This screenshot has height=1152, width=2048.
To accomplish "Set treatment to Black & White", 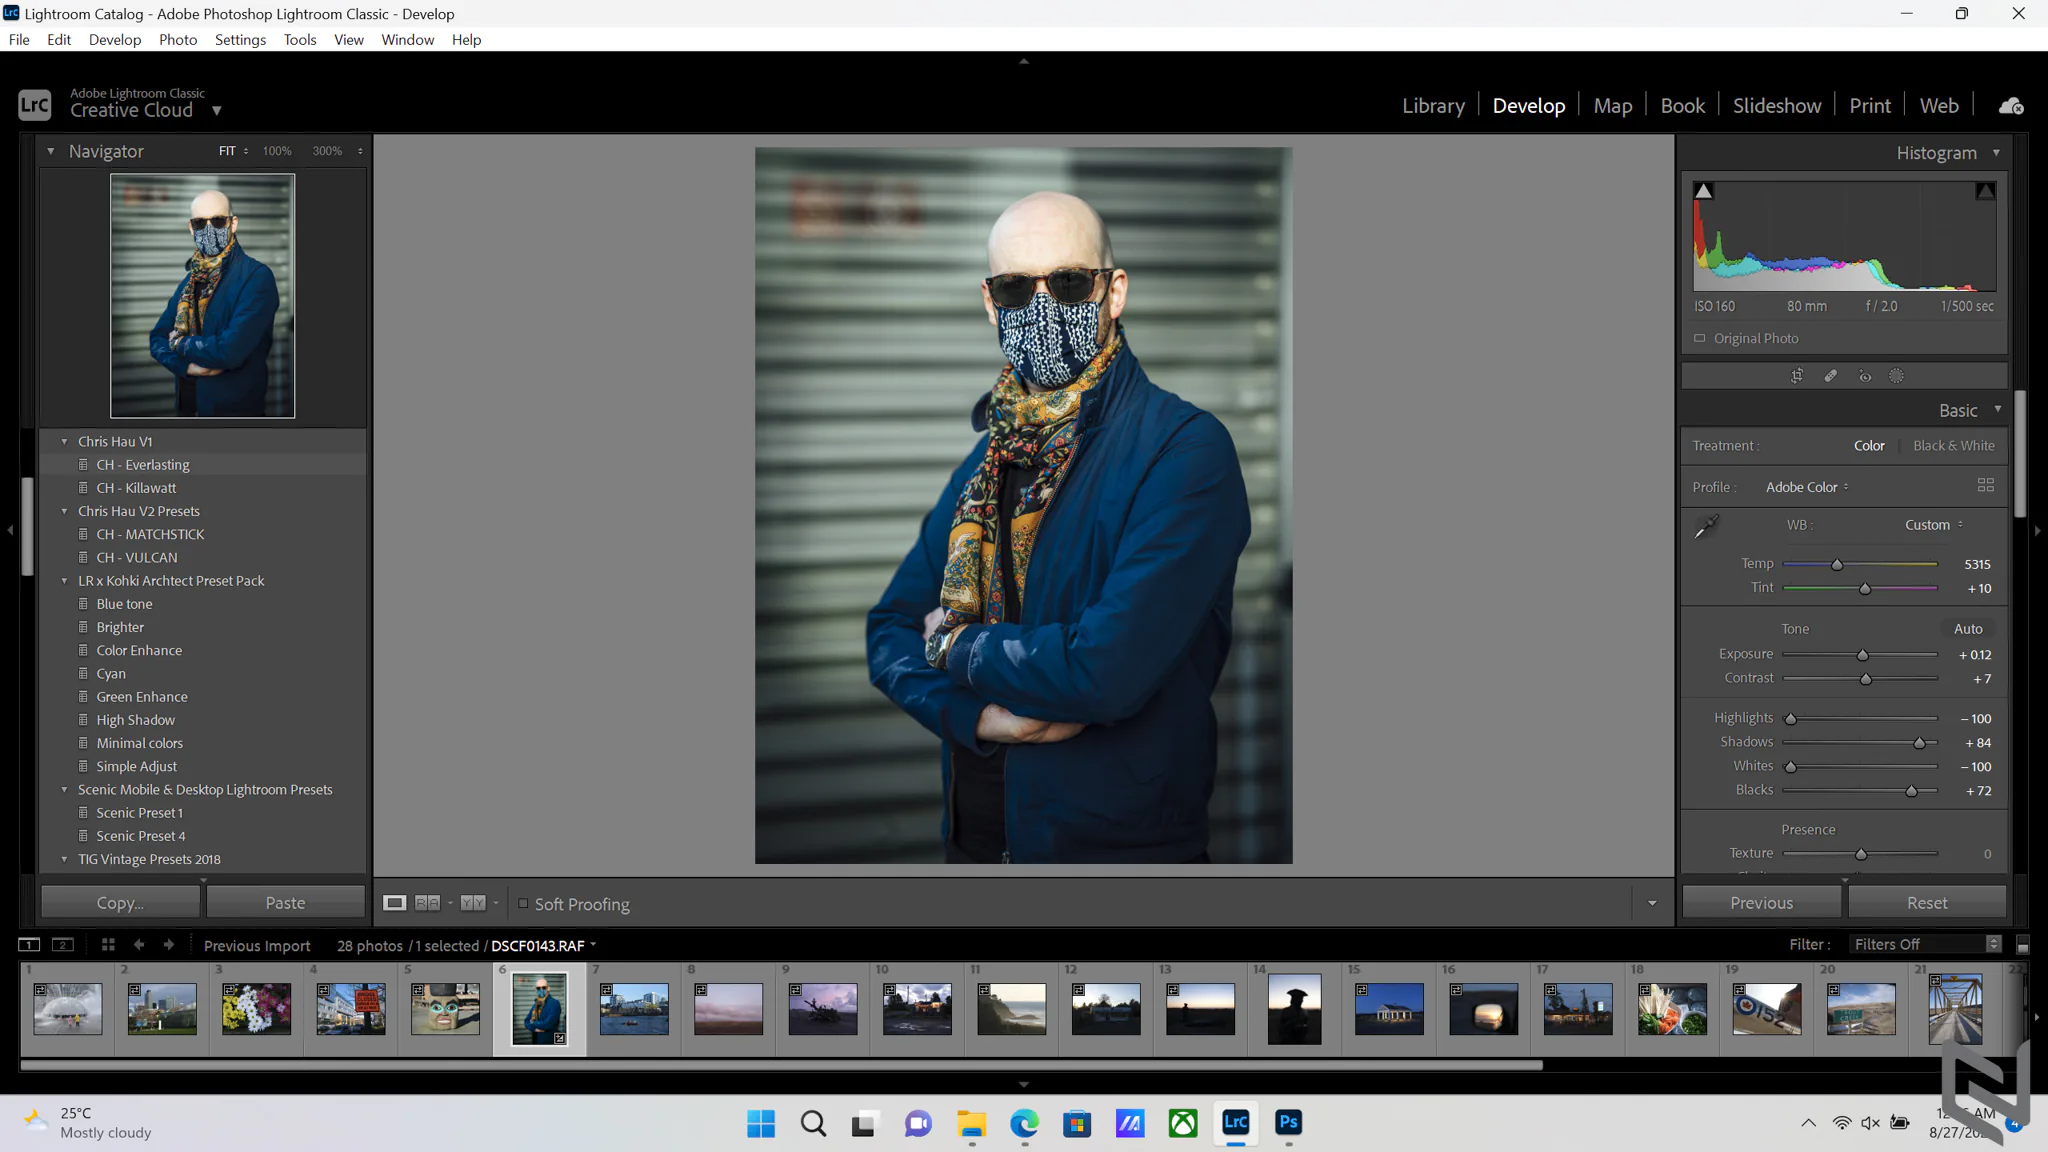I will click(x=1953, y=446).
